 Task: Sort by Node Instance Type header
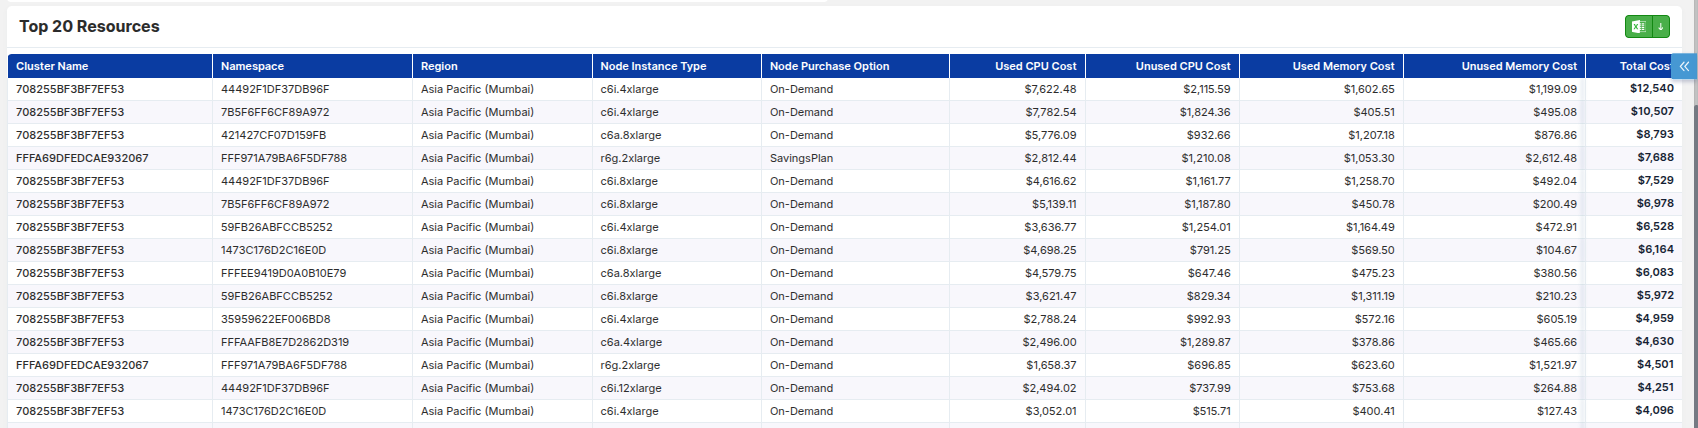653,66
